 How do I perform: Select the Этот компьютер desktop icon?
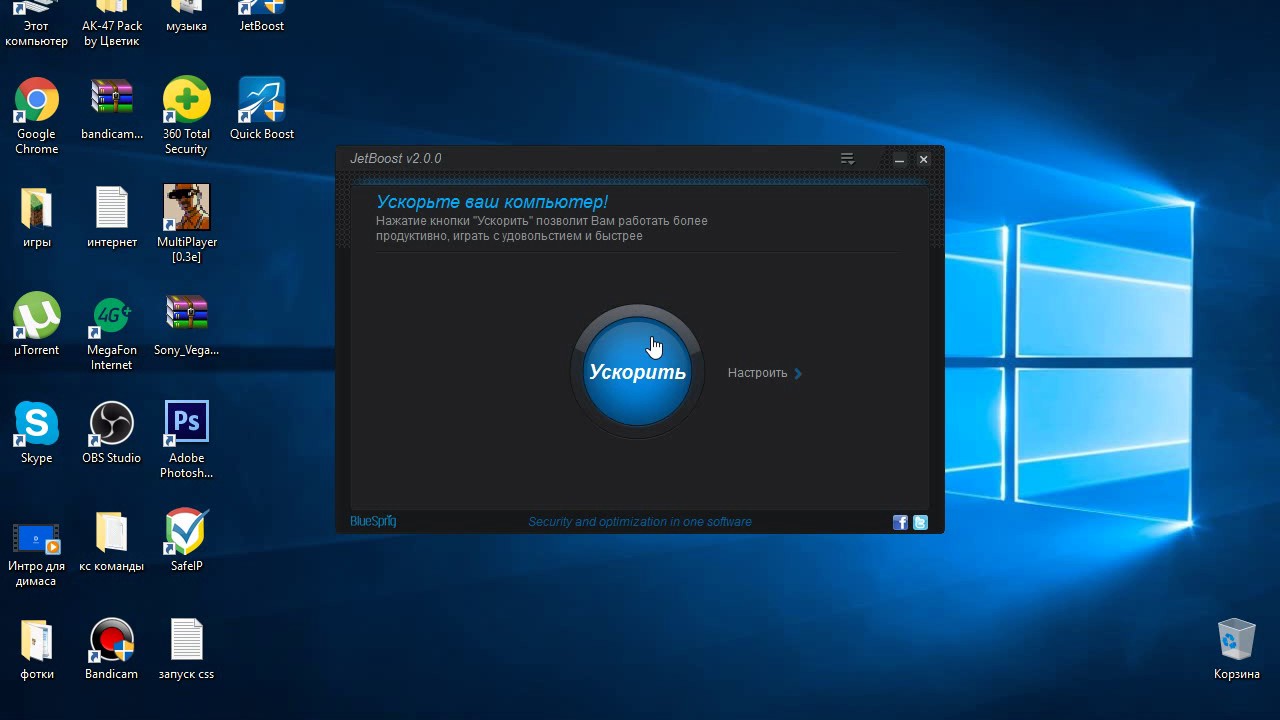(x=37, y=24)
